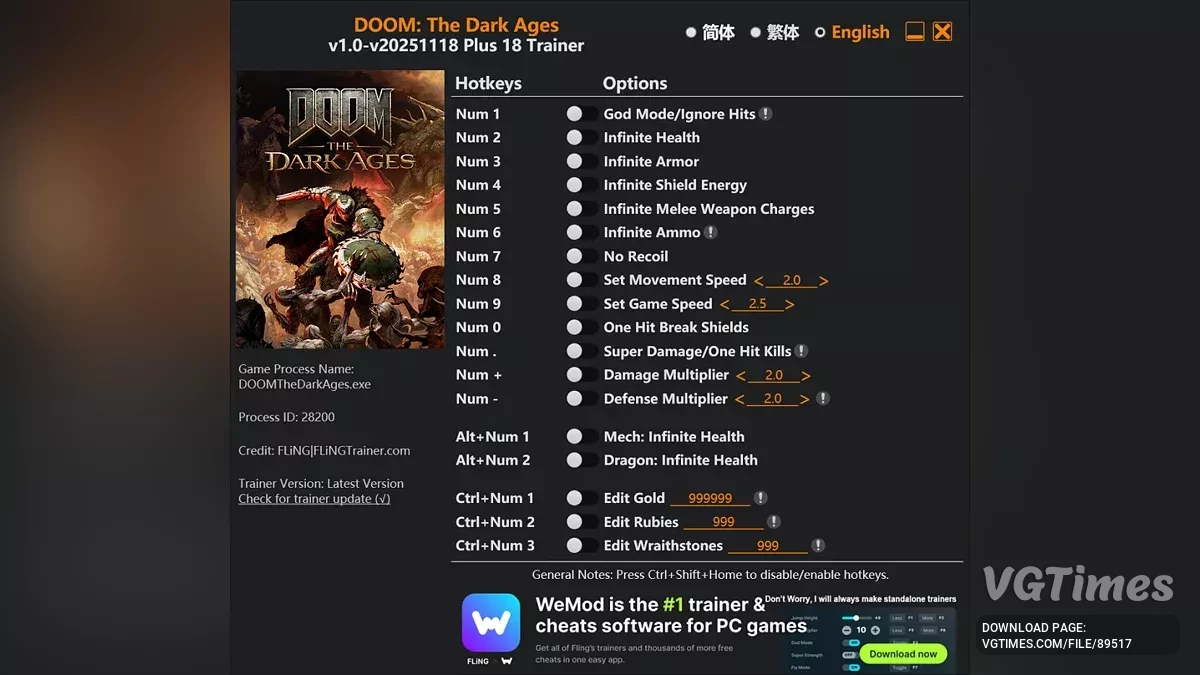Toggle Edit Rubies option
Screen dimensions: 1200x675
point(581,522)
